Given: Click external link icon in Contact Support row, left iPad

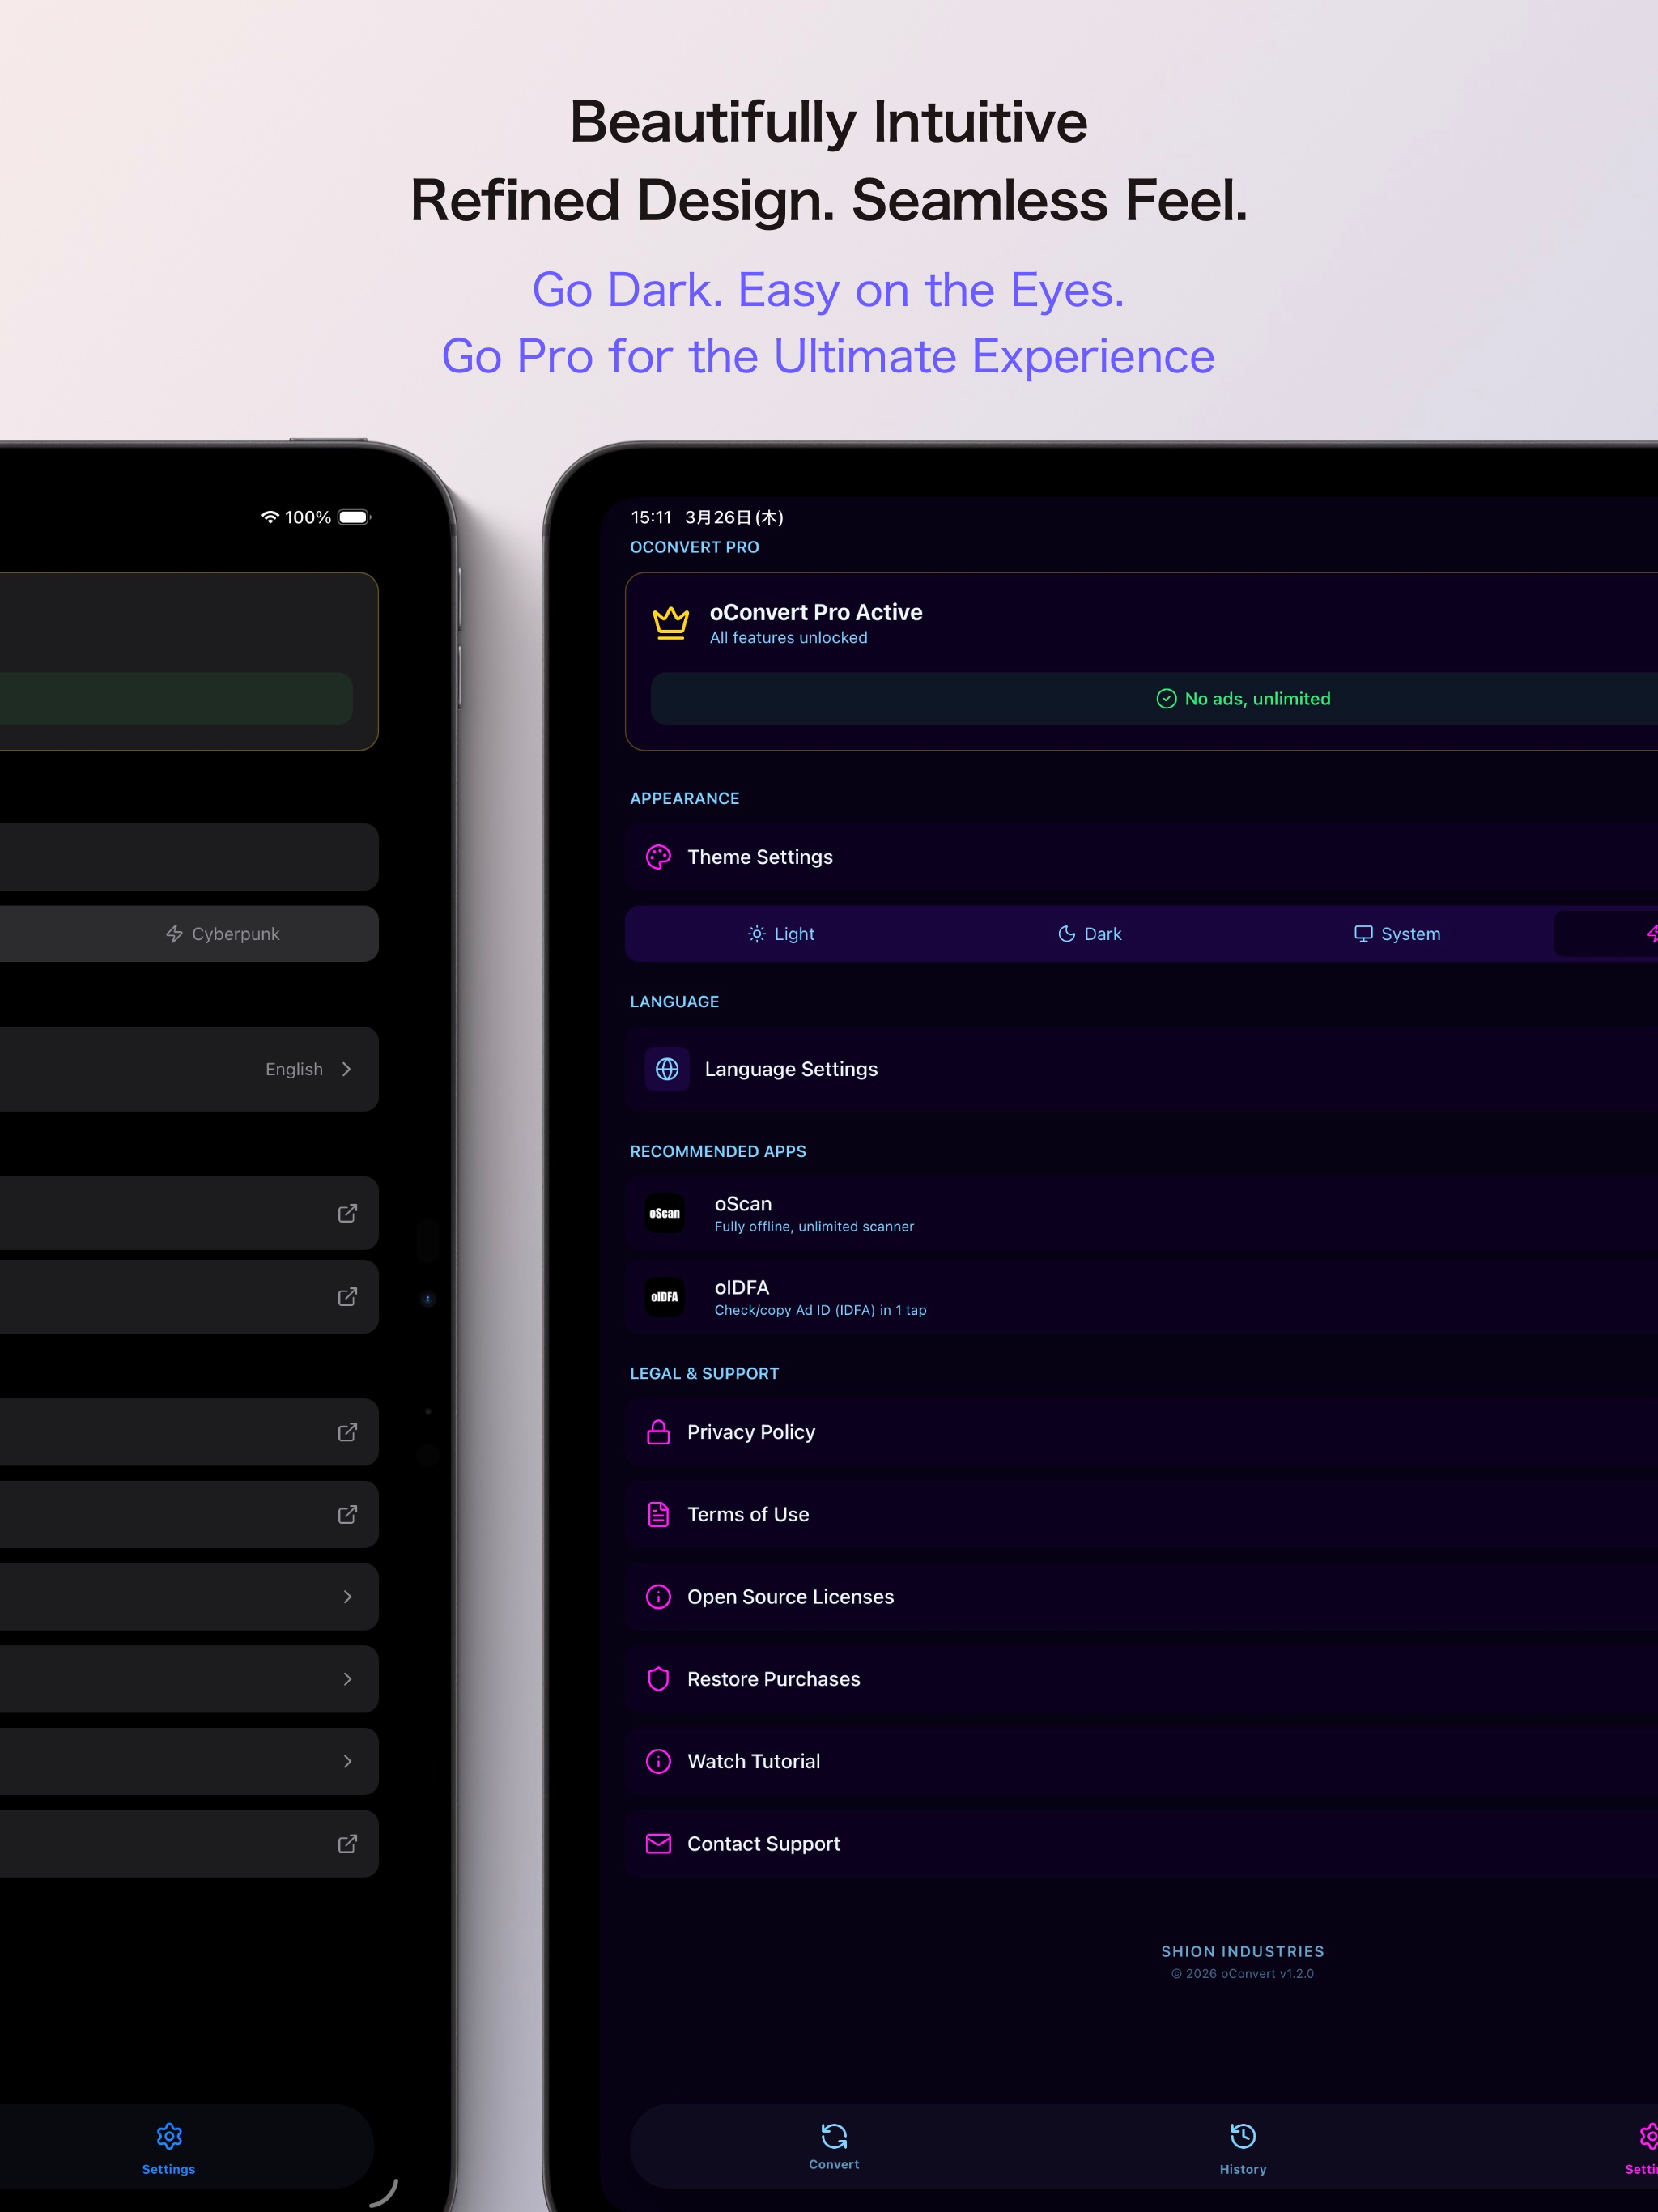Looking at the screenshot, I should 347,1843.
